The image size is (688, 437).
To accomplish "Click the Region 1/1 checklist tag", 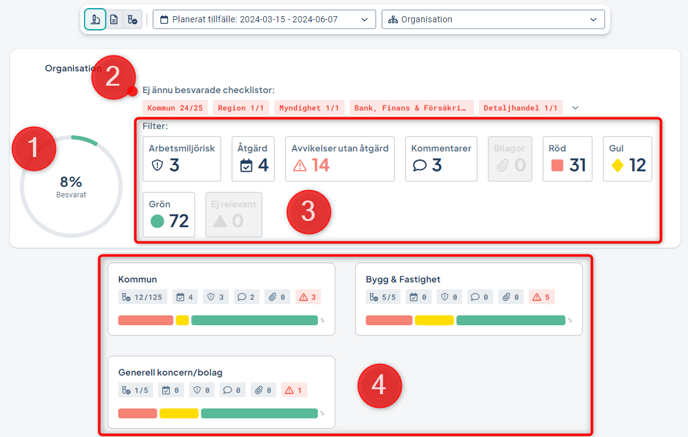I will pos(238,107).
